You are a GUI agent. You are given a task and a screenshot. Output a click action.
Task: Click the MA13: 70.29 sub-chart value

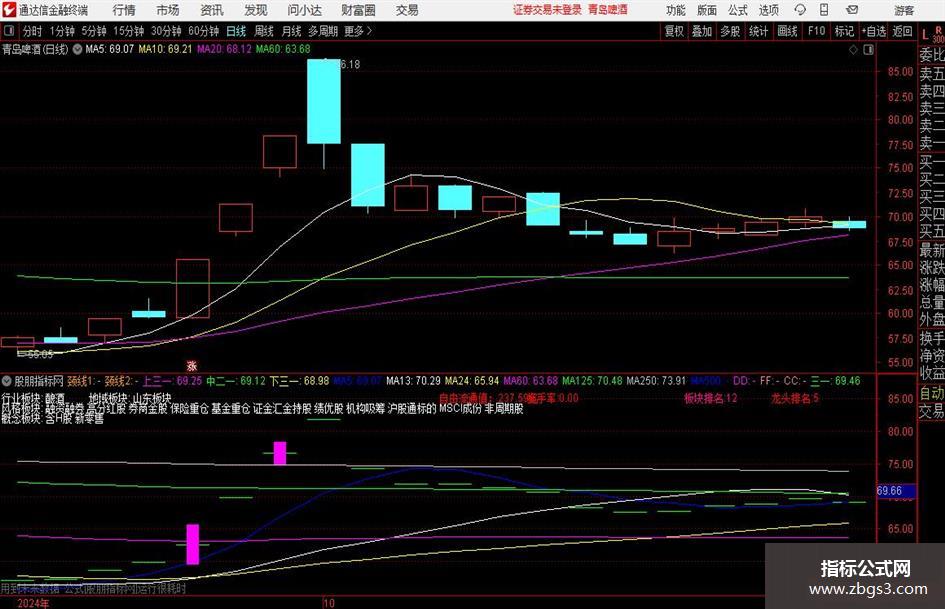click(x=413, y=381)
